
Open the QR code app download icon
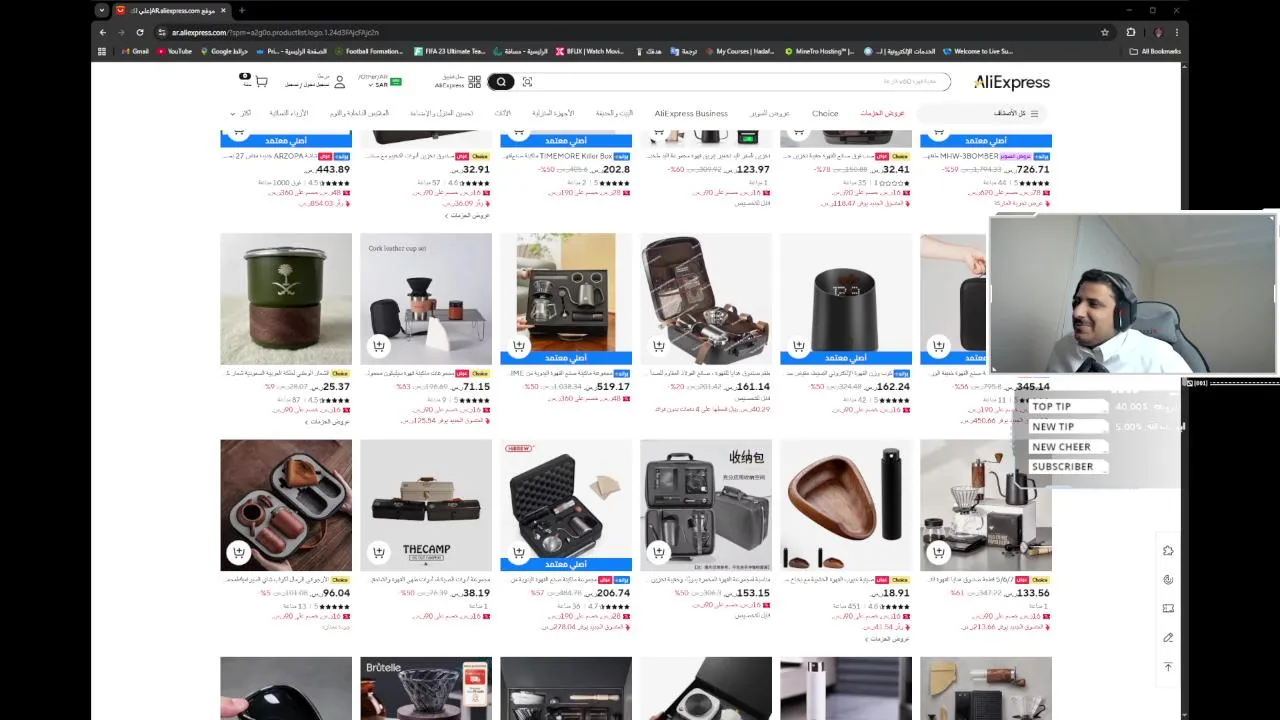coord(474,82)
